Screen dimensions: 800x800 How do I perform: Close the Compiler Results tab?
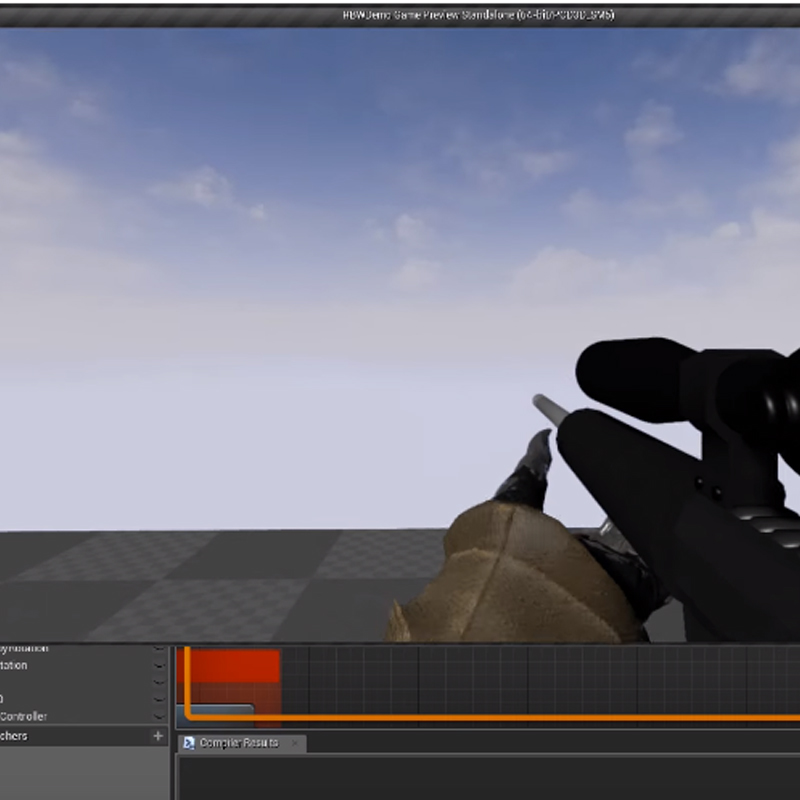[x=294, y=742]
